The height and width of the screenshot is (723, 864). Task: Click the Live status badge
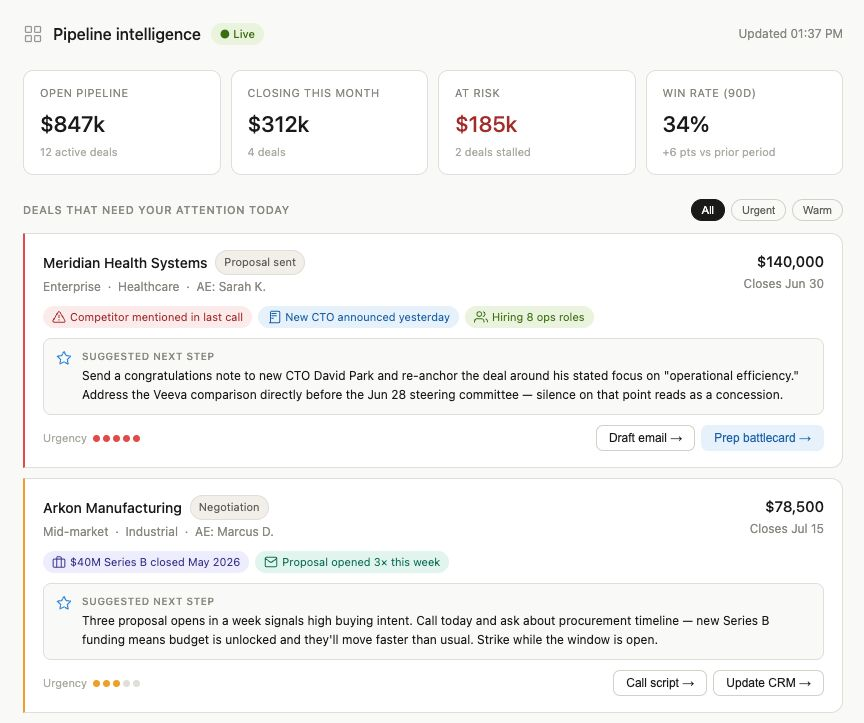237,34
